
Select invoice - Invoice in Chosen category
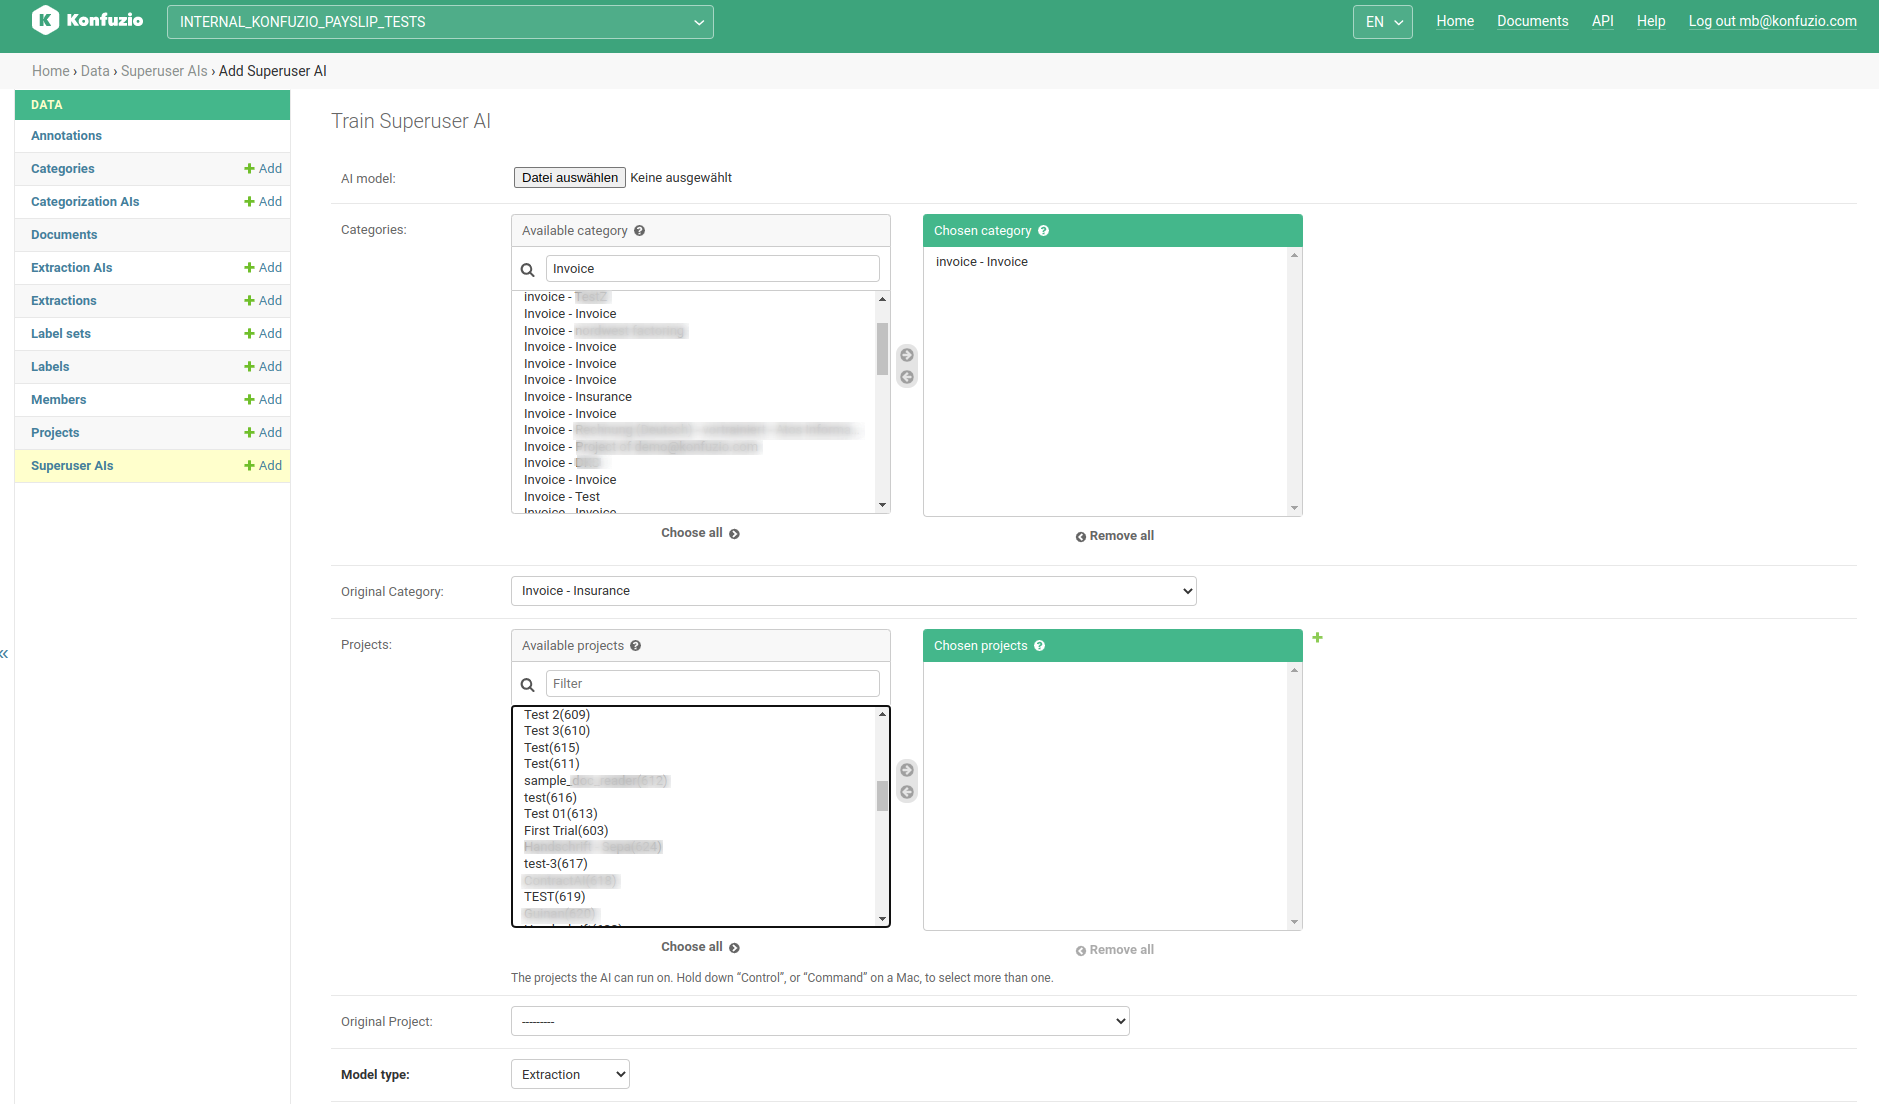coord(982,262)
